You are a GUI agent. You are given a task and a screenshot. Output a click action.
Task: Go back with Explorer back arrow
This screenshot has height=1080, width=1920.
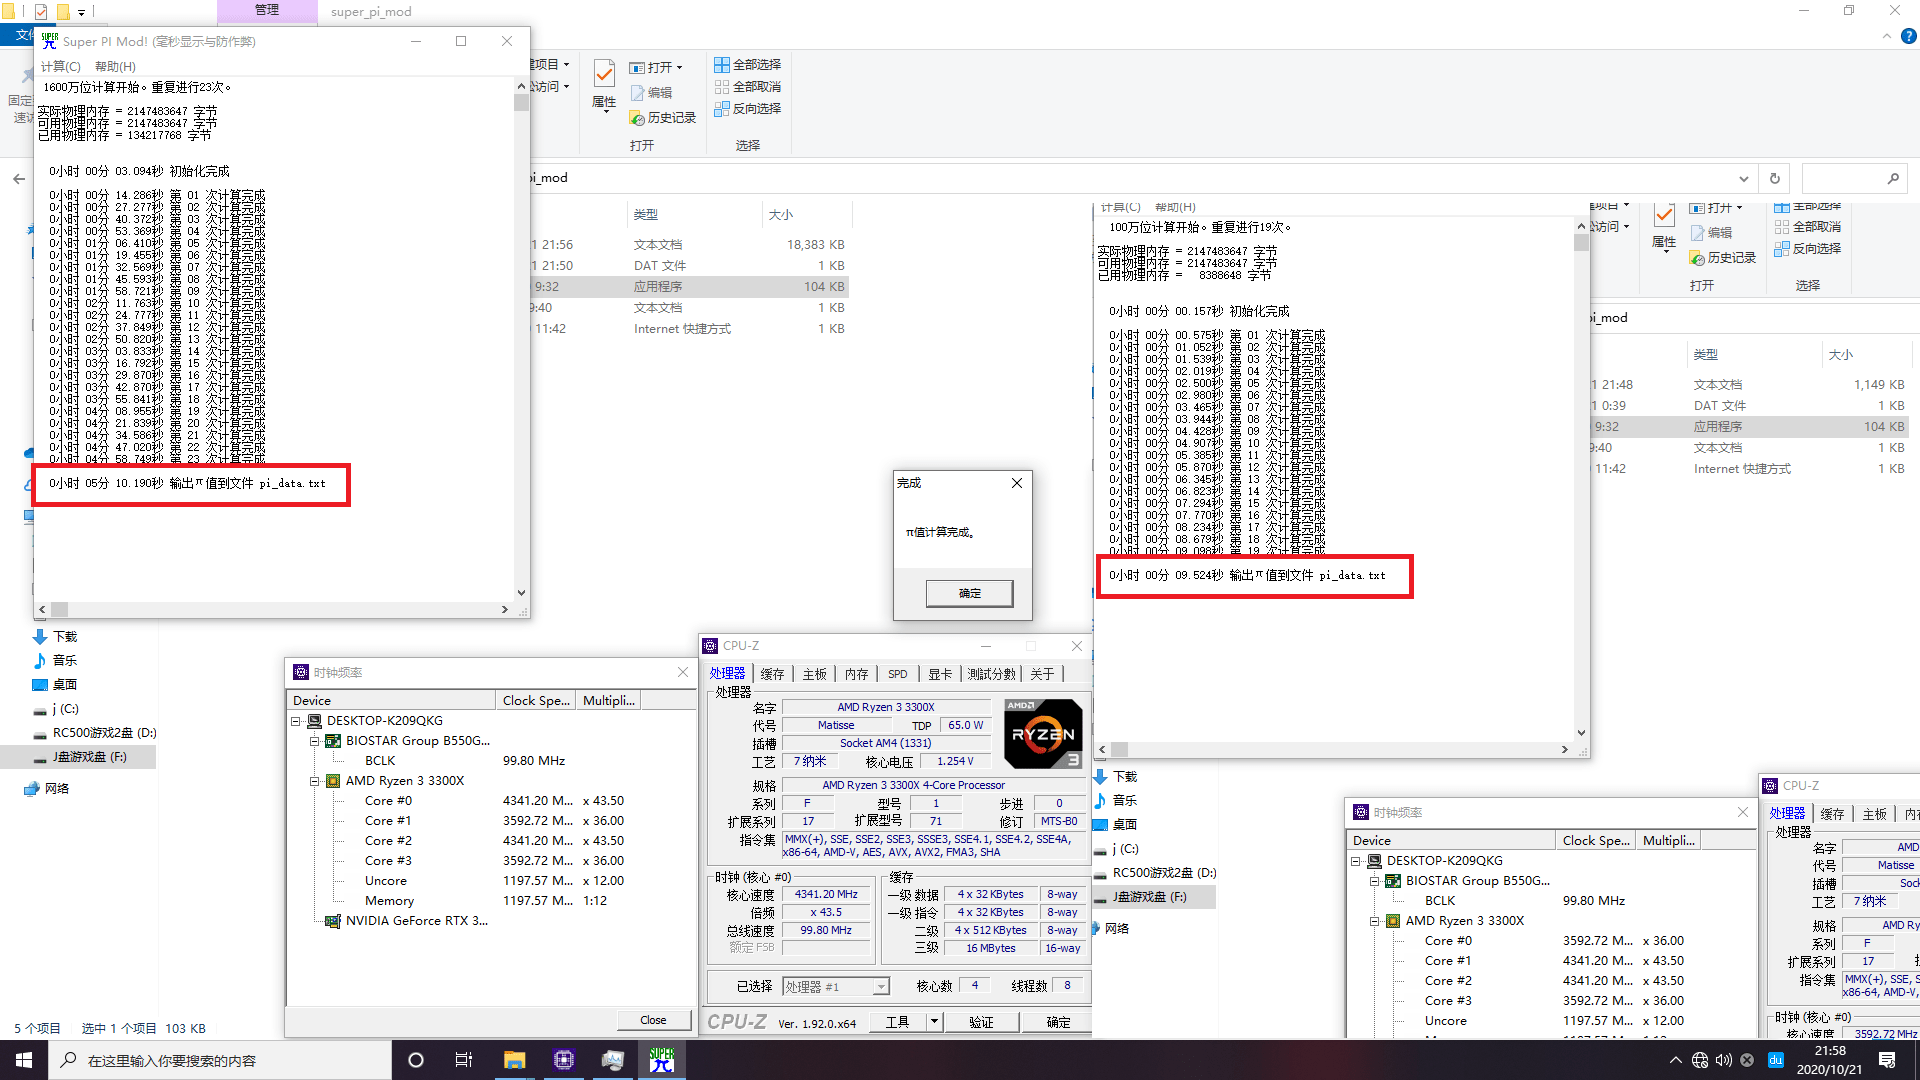(19, 178)
